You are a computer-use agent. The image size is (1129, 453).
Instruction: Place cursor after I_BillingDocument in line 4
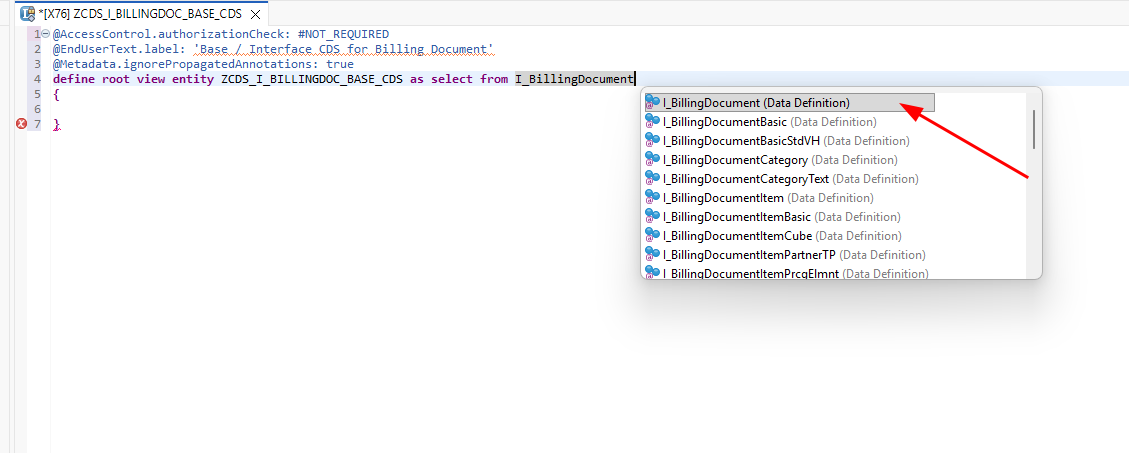(634, 79)
